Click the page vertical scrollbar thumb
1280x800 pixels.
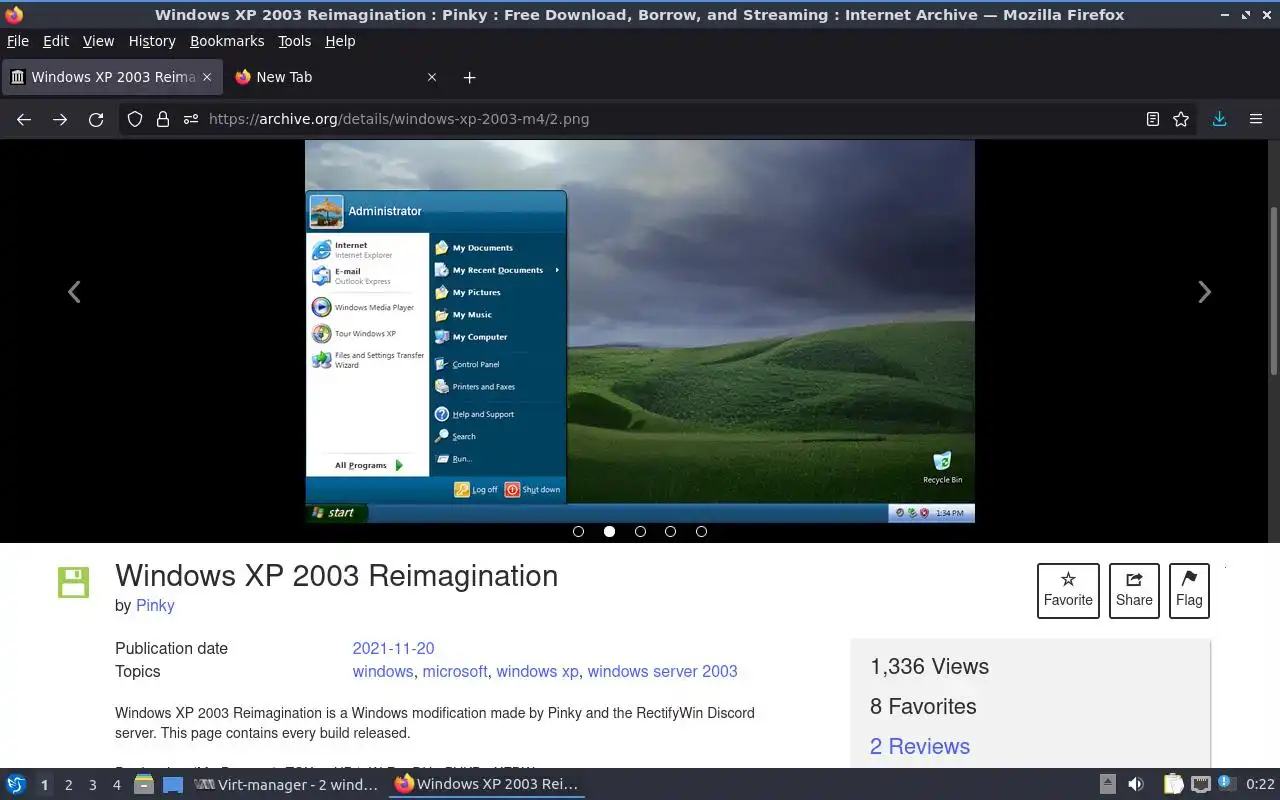click(x=1274, y=290)
